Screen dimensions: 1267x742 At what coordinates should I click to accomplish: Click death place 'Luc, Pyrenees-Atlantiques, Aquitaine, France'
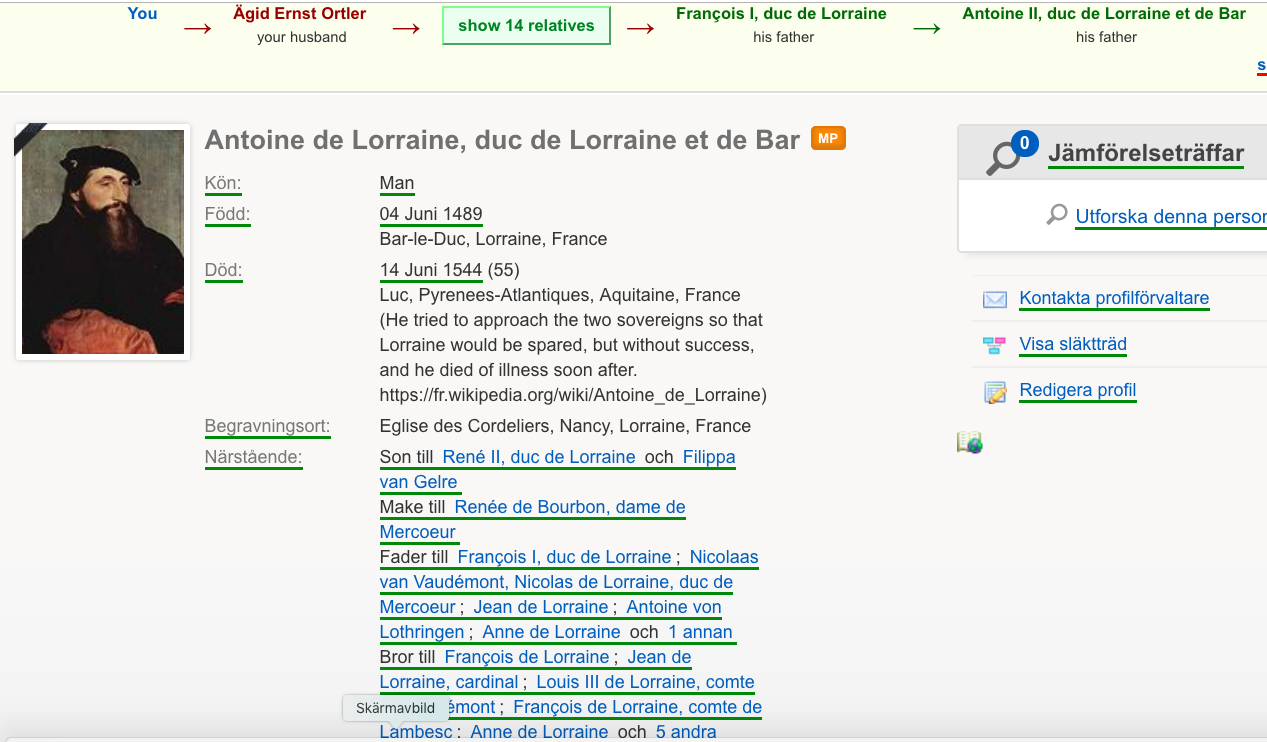[x=560, y=295]
